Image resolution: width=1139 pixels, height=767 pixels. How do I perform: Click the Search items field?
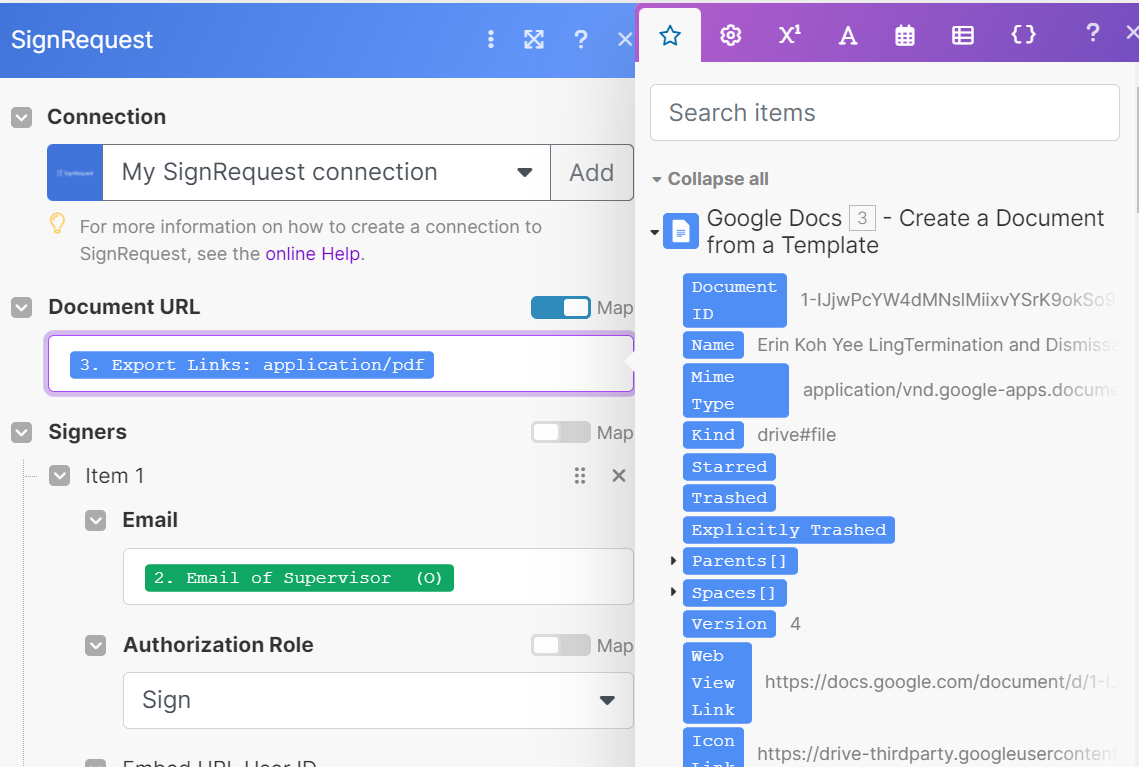click(884, 113)
